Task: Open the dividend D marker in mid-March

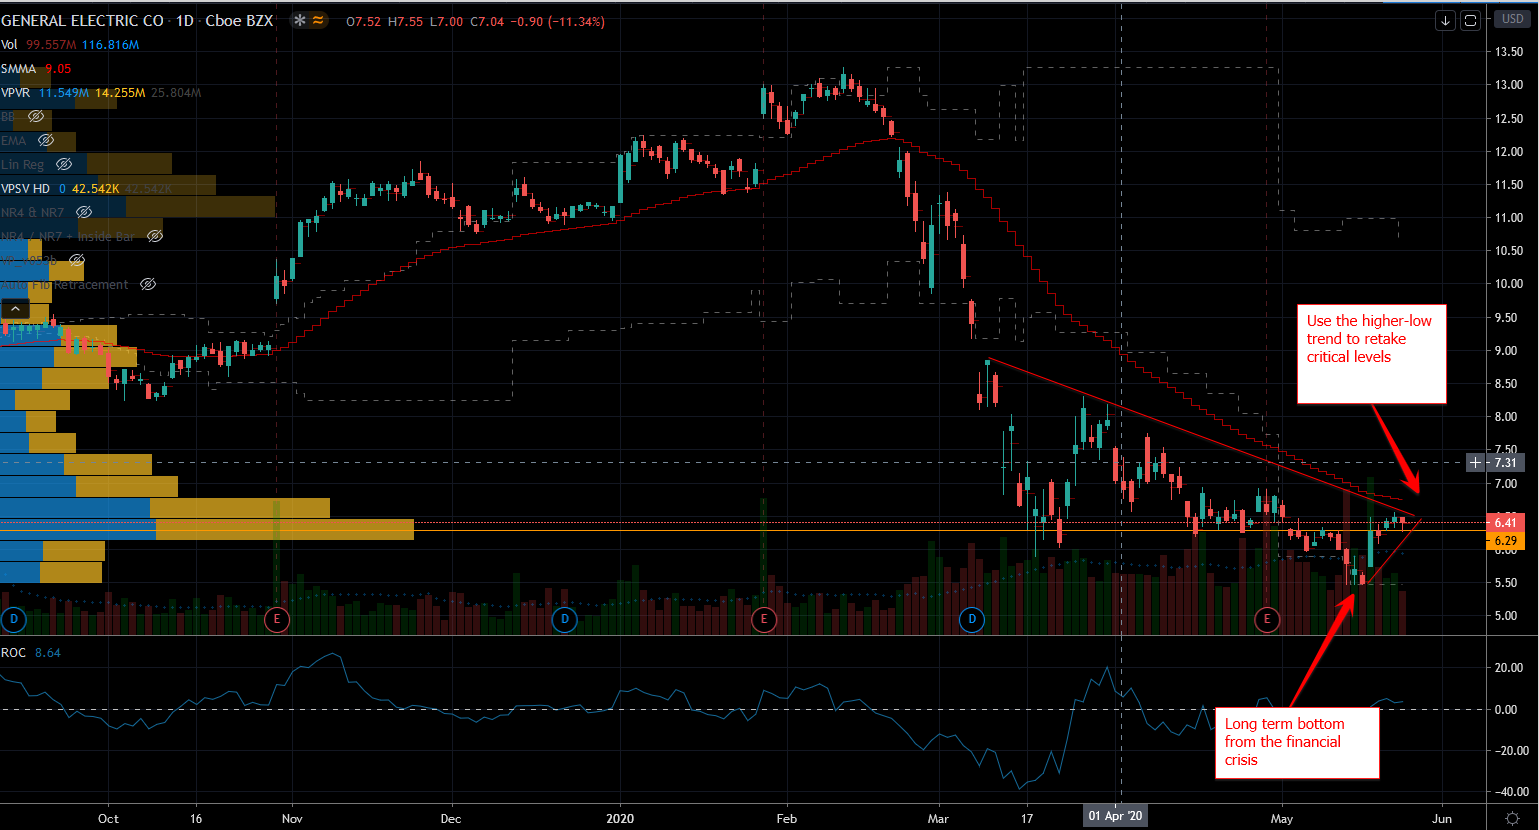Action: click(972, 620)
